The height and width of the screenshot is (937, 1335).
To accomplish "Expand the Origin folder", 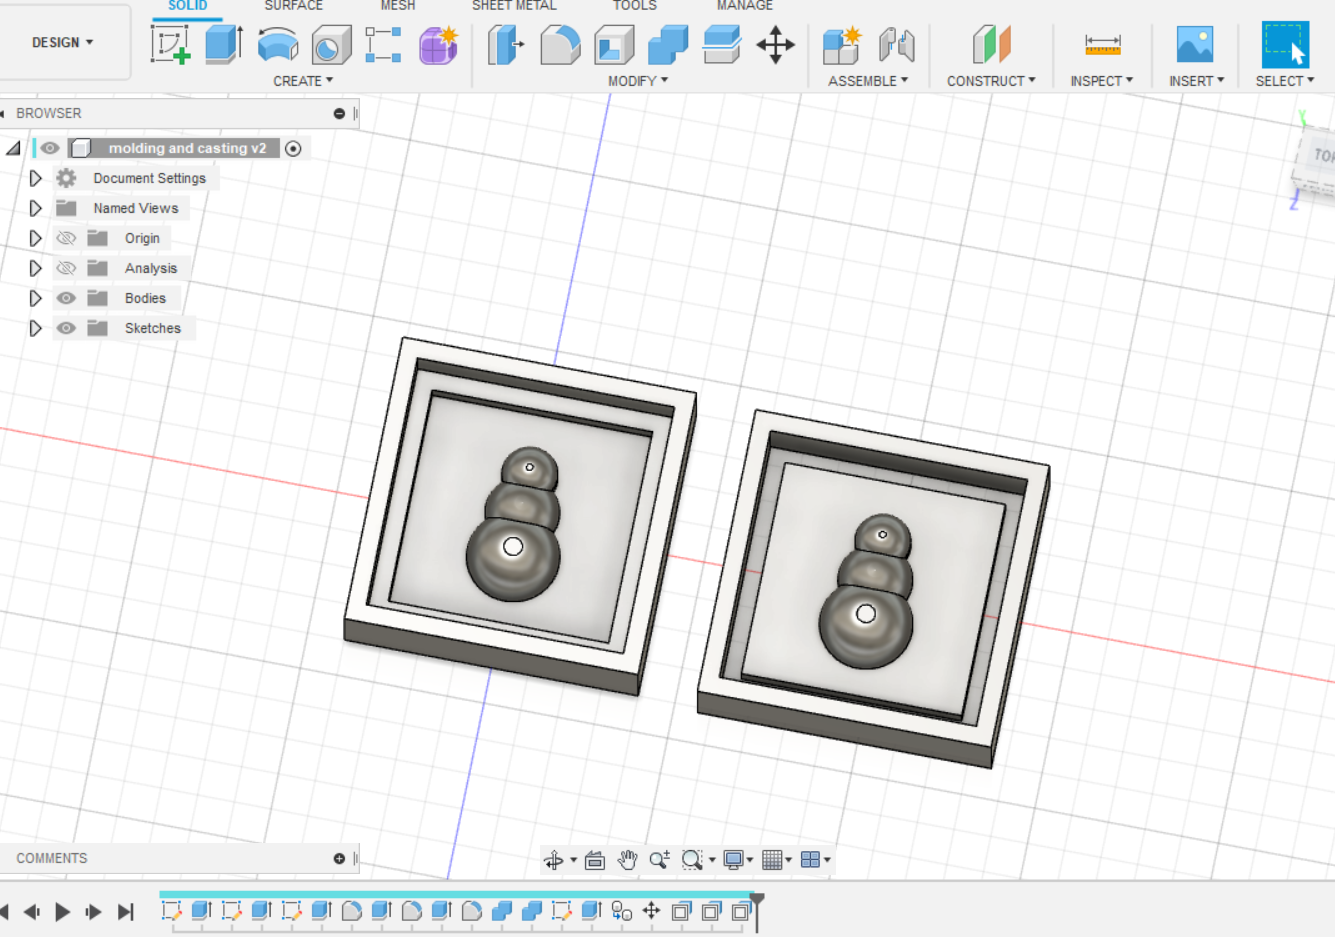I will (x=35, y=238).
